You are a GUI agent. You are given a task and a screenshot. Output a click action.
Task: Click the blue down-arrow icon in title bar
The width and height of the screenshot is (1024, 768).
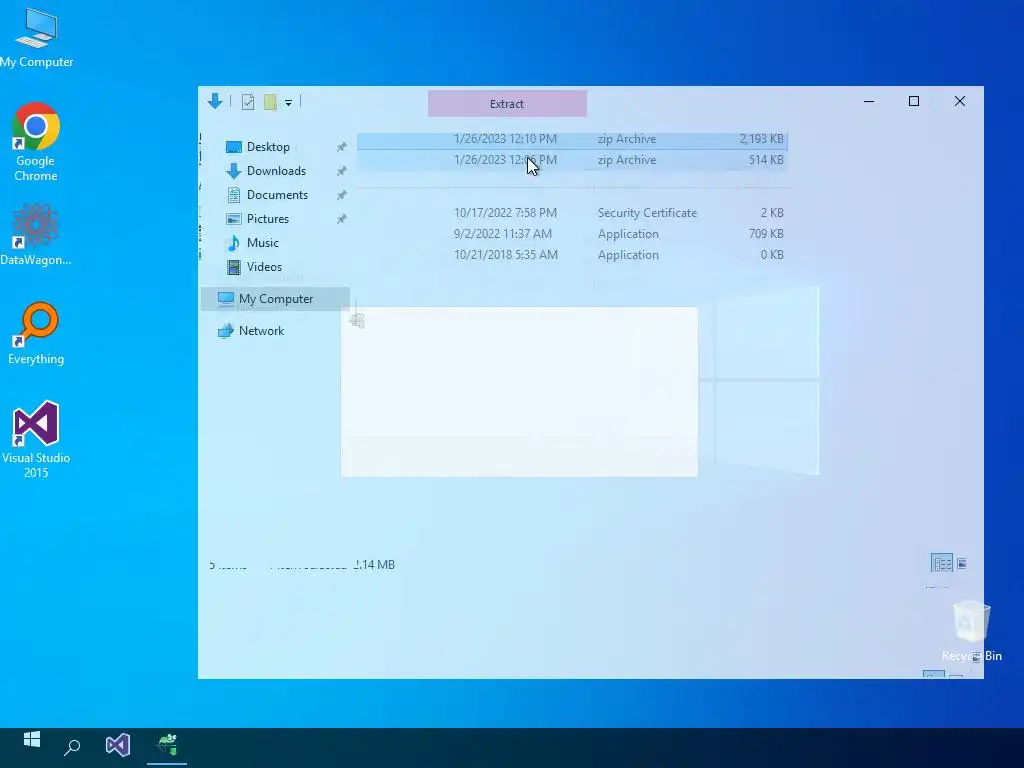[215, 101]
